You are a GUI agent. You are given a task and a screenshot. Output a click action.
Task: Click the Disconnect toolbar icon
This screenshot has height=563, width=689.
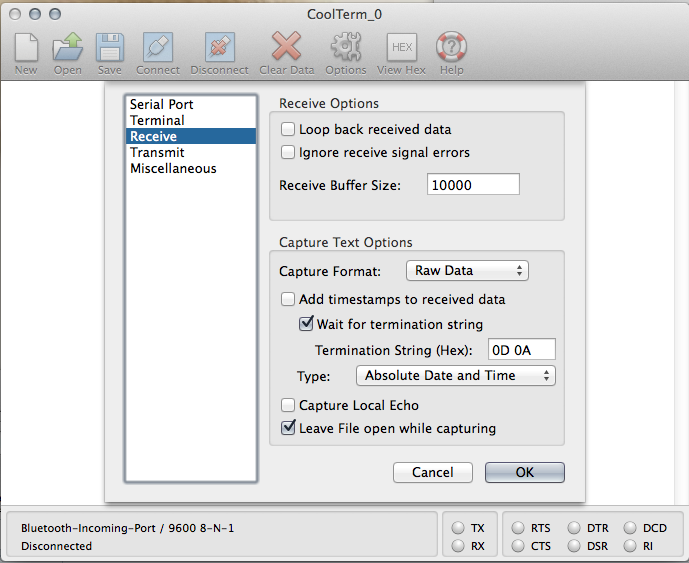click(219, 47)
